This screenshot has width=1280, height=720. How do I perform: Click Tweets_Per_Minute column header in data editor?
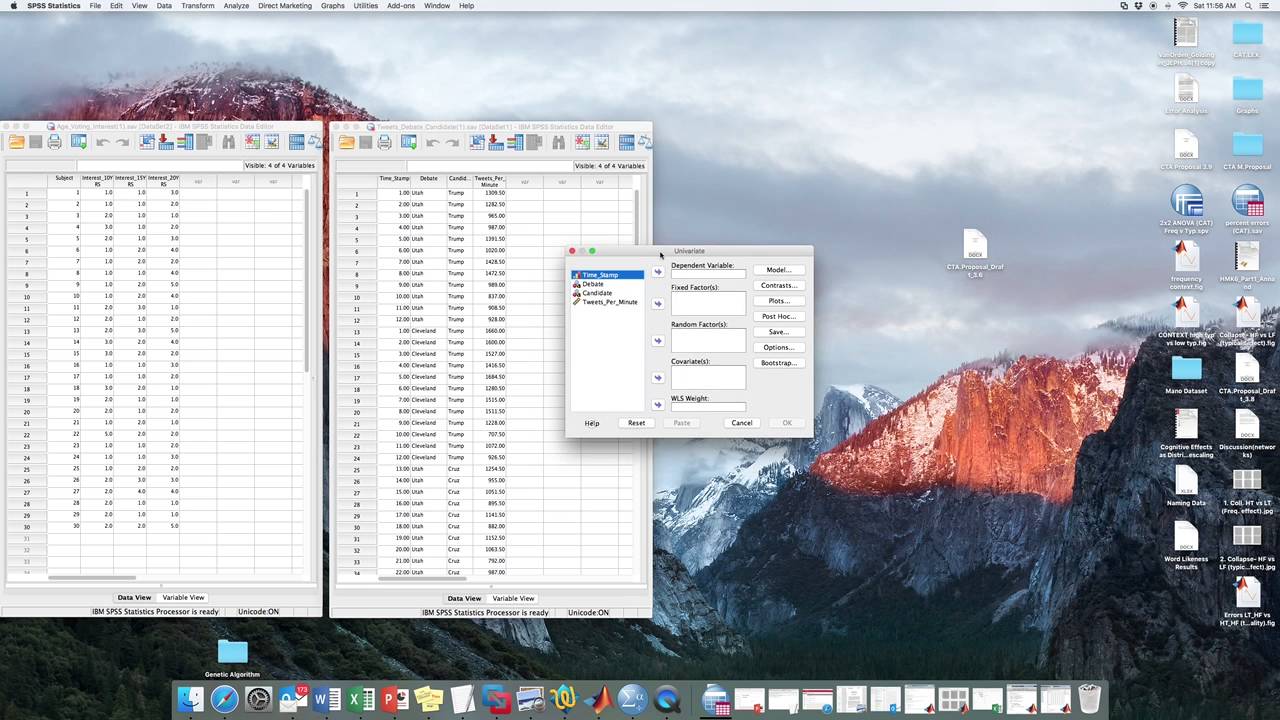[489, 181]
